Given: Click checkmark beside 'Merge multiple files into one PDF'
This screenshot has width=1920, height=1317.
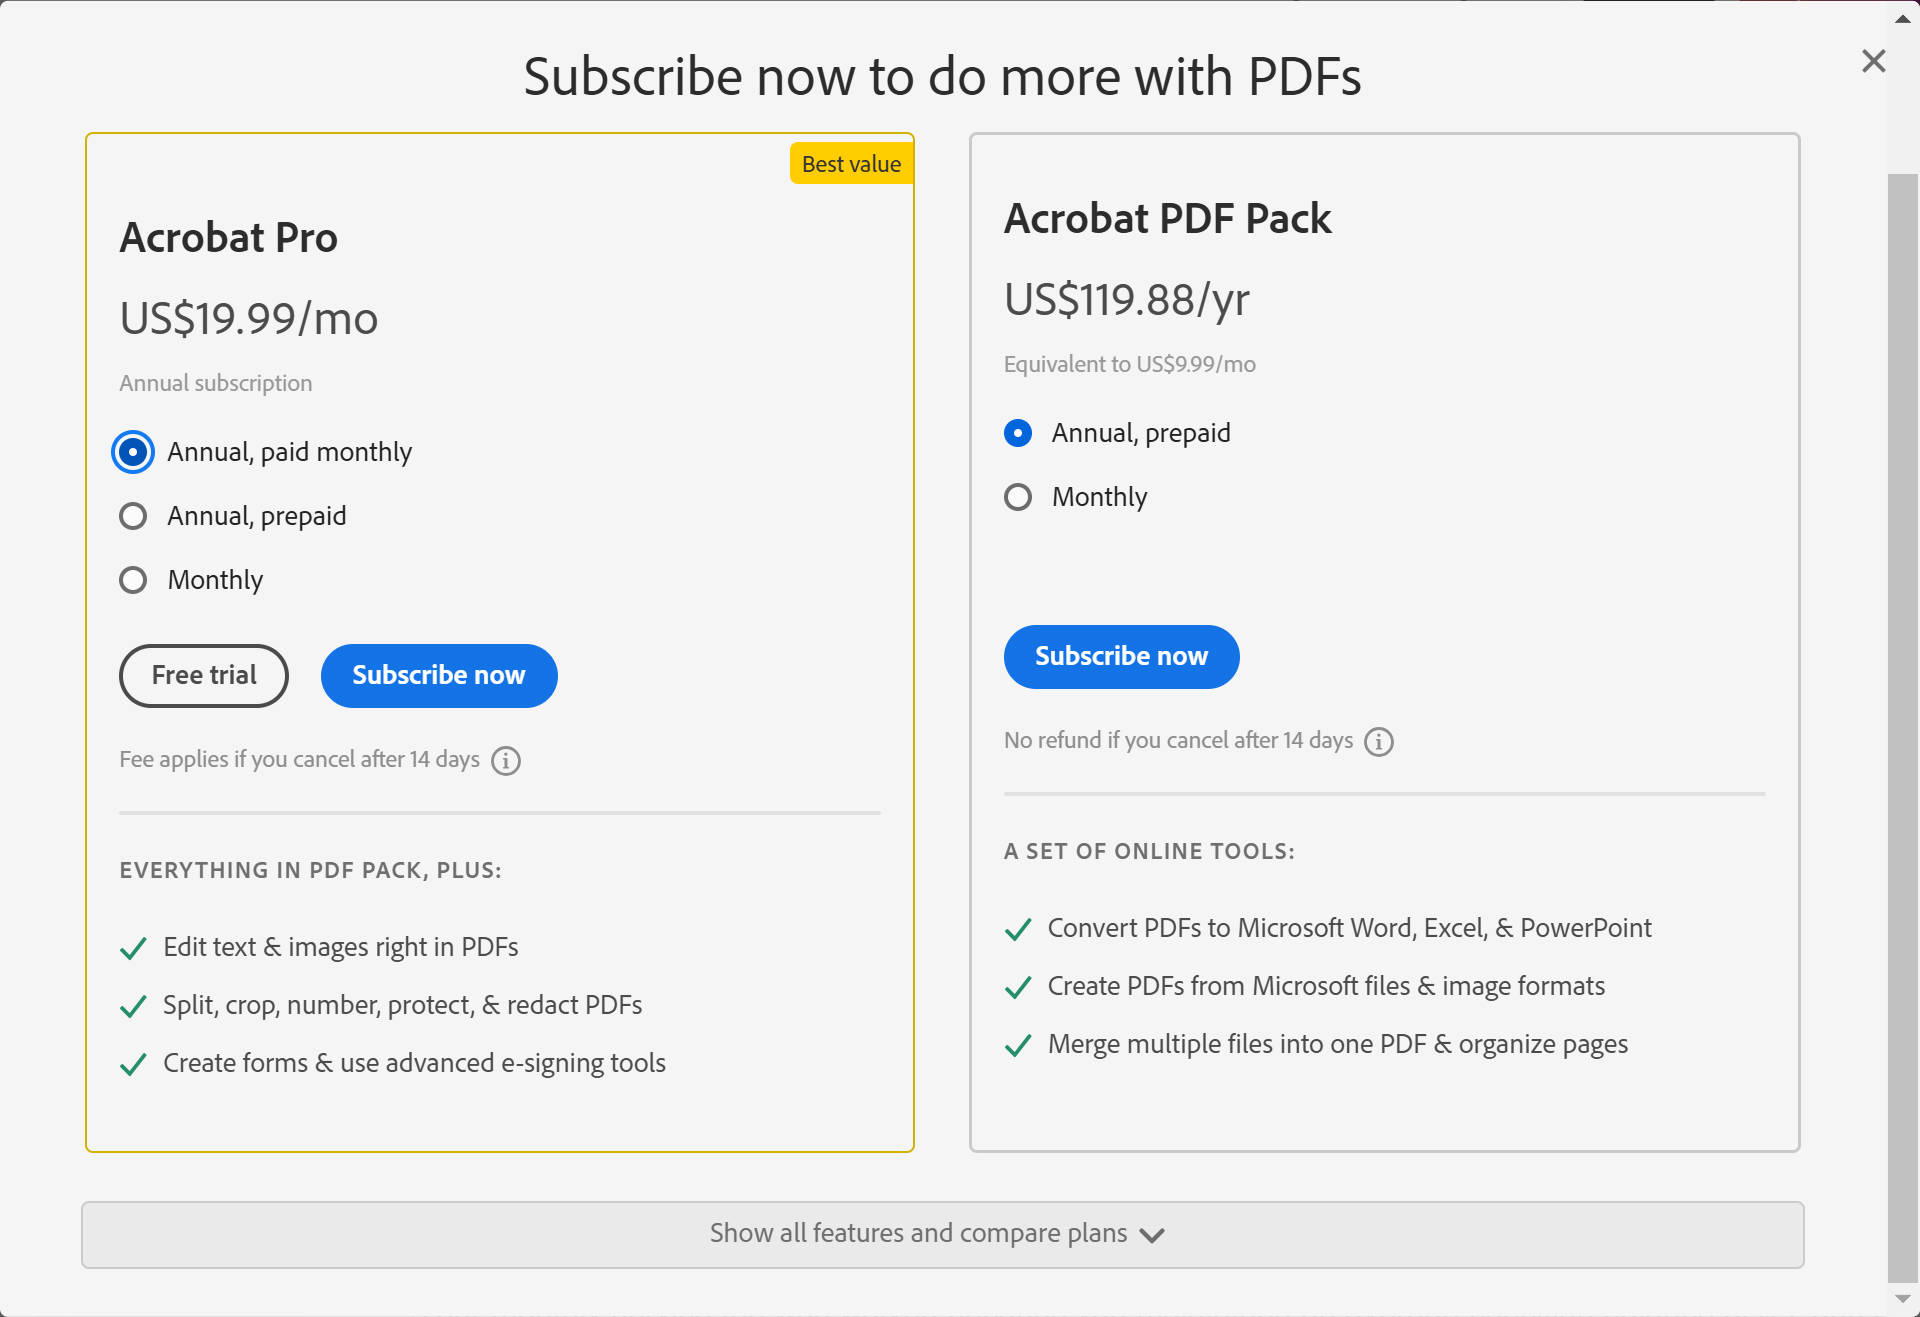Looking at the screenshot, I should tap(1018, 1045).
